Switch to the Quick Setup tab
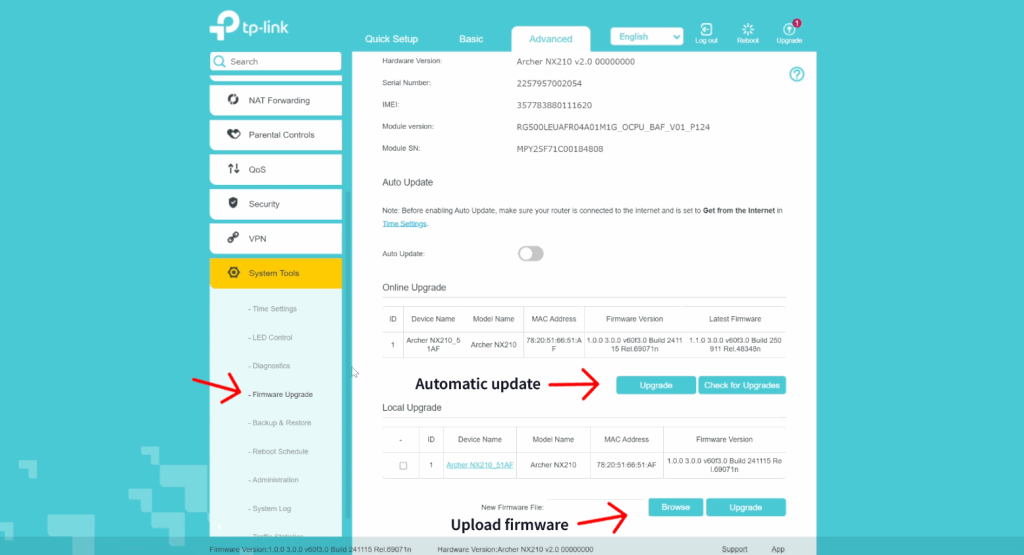Viewport: 1024px width, 555px height. point(391,39)
